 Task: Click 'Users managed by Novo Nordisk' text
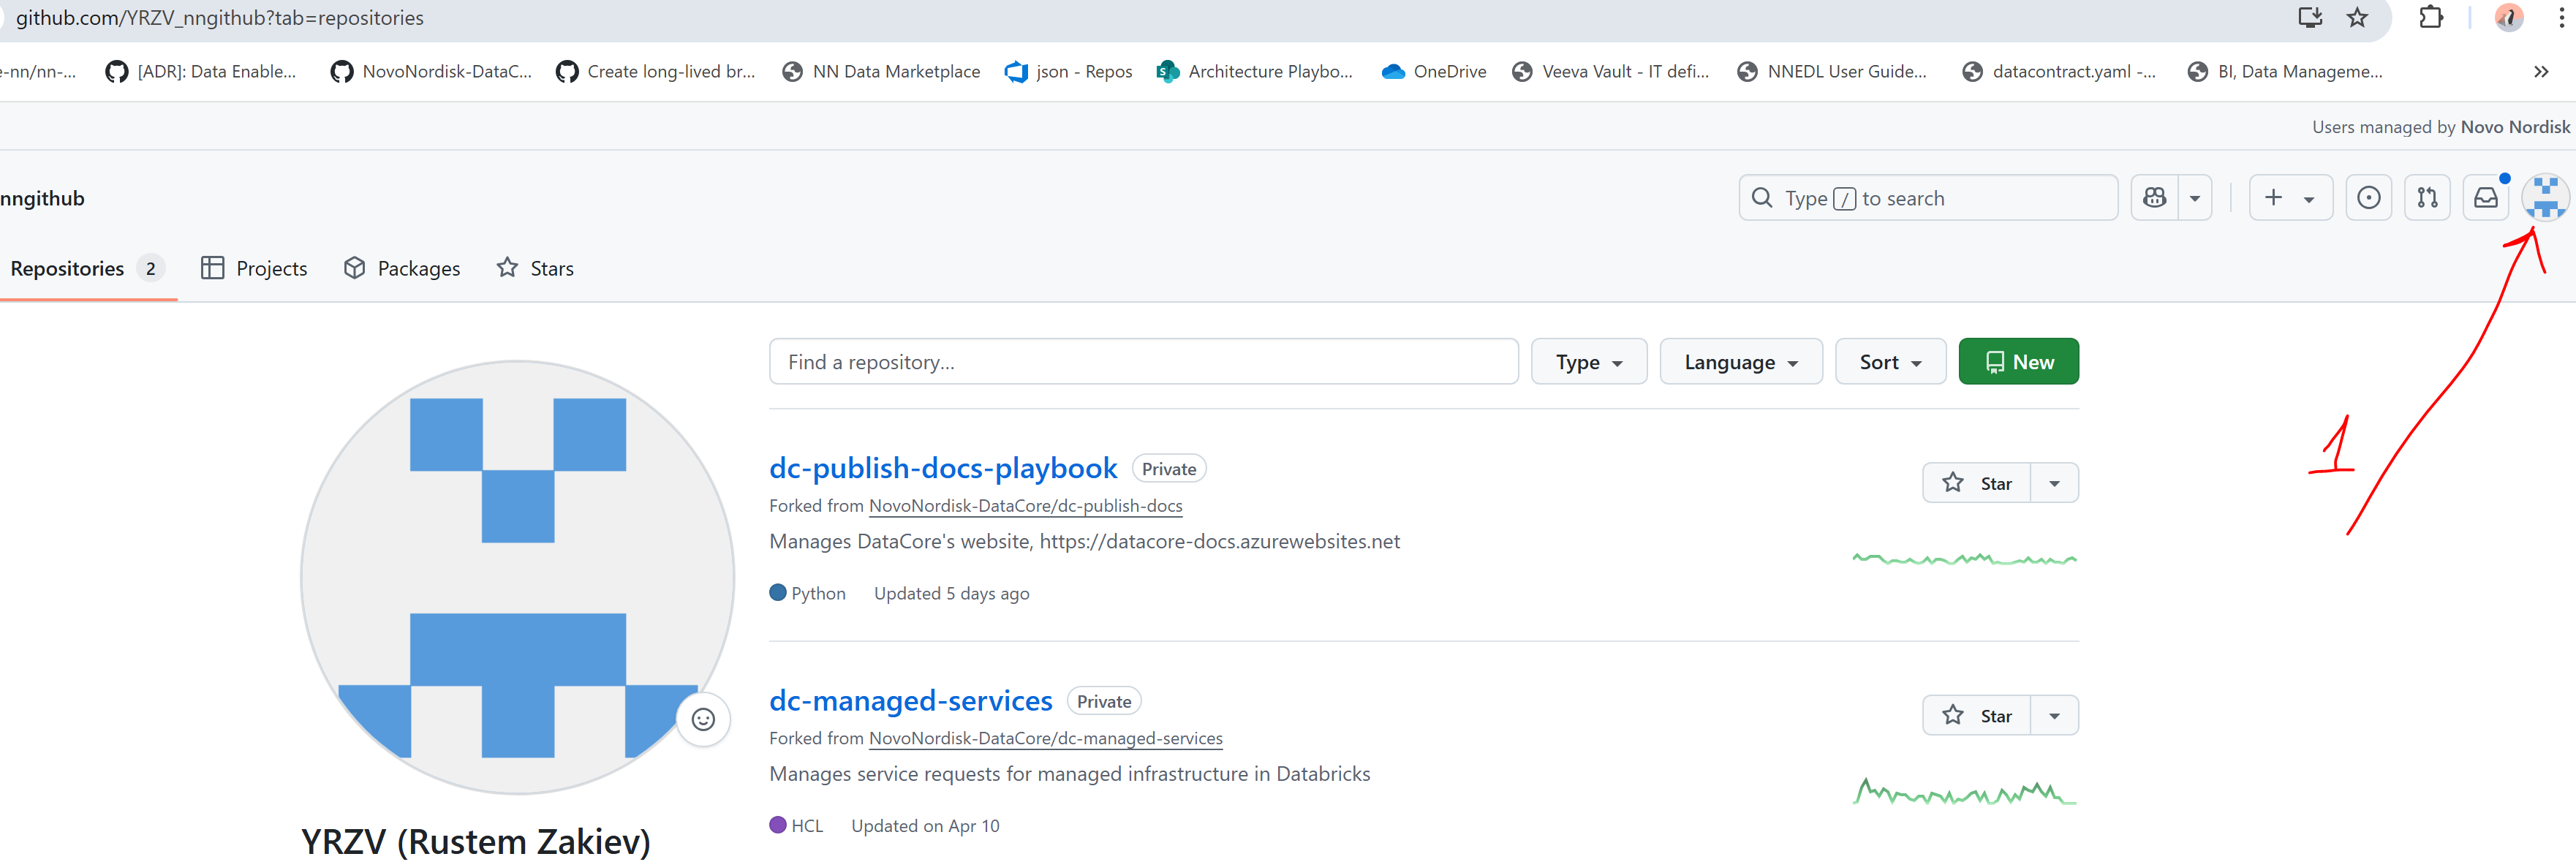[x=2440, y=127]
